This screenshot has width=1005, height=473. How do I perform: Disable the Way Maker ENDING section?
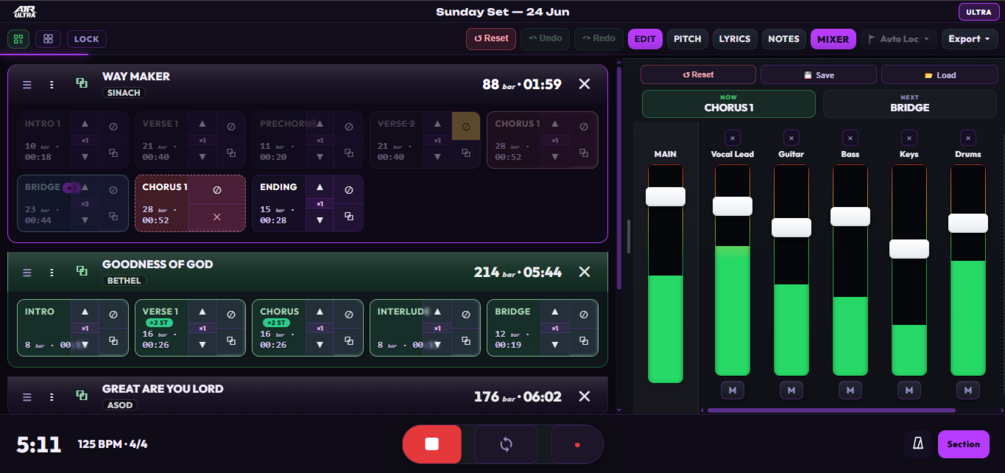pos(349,190)
